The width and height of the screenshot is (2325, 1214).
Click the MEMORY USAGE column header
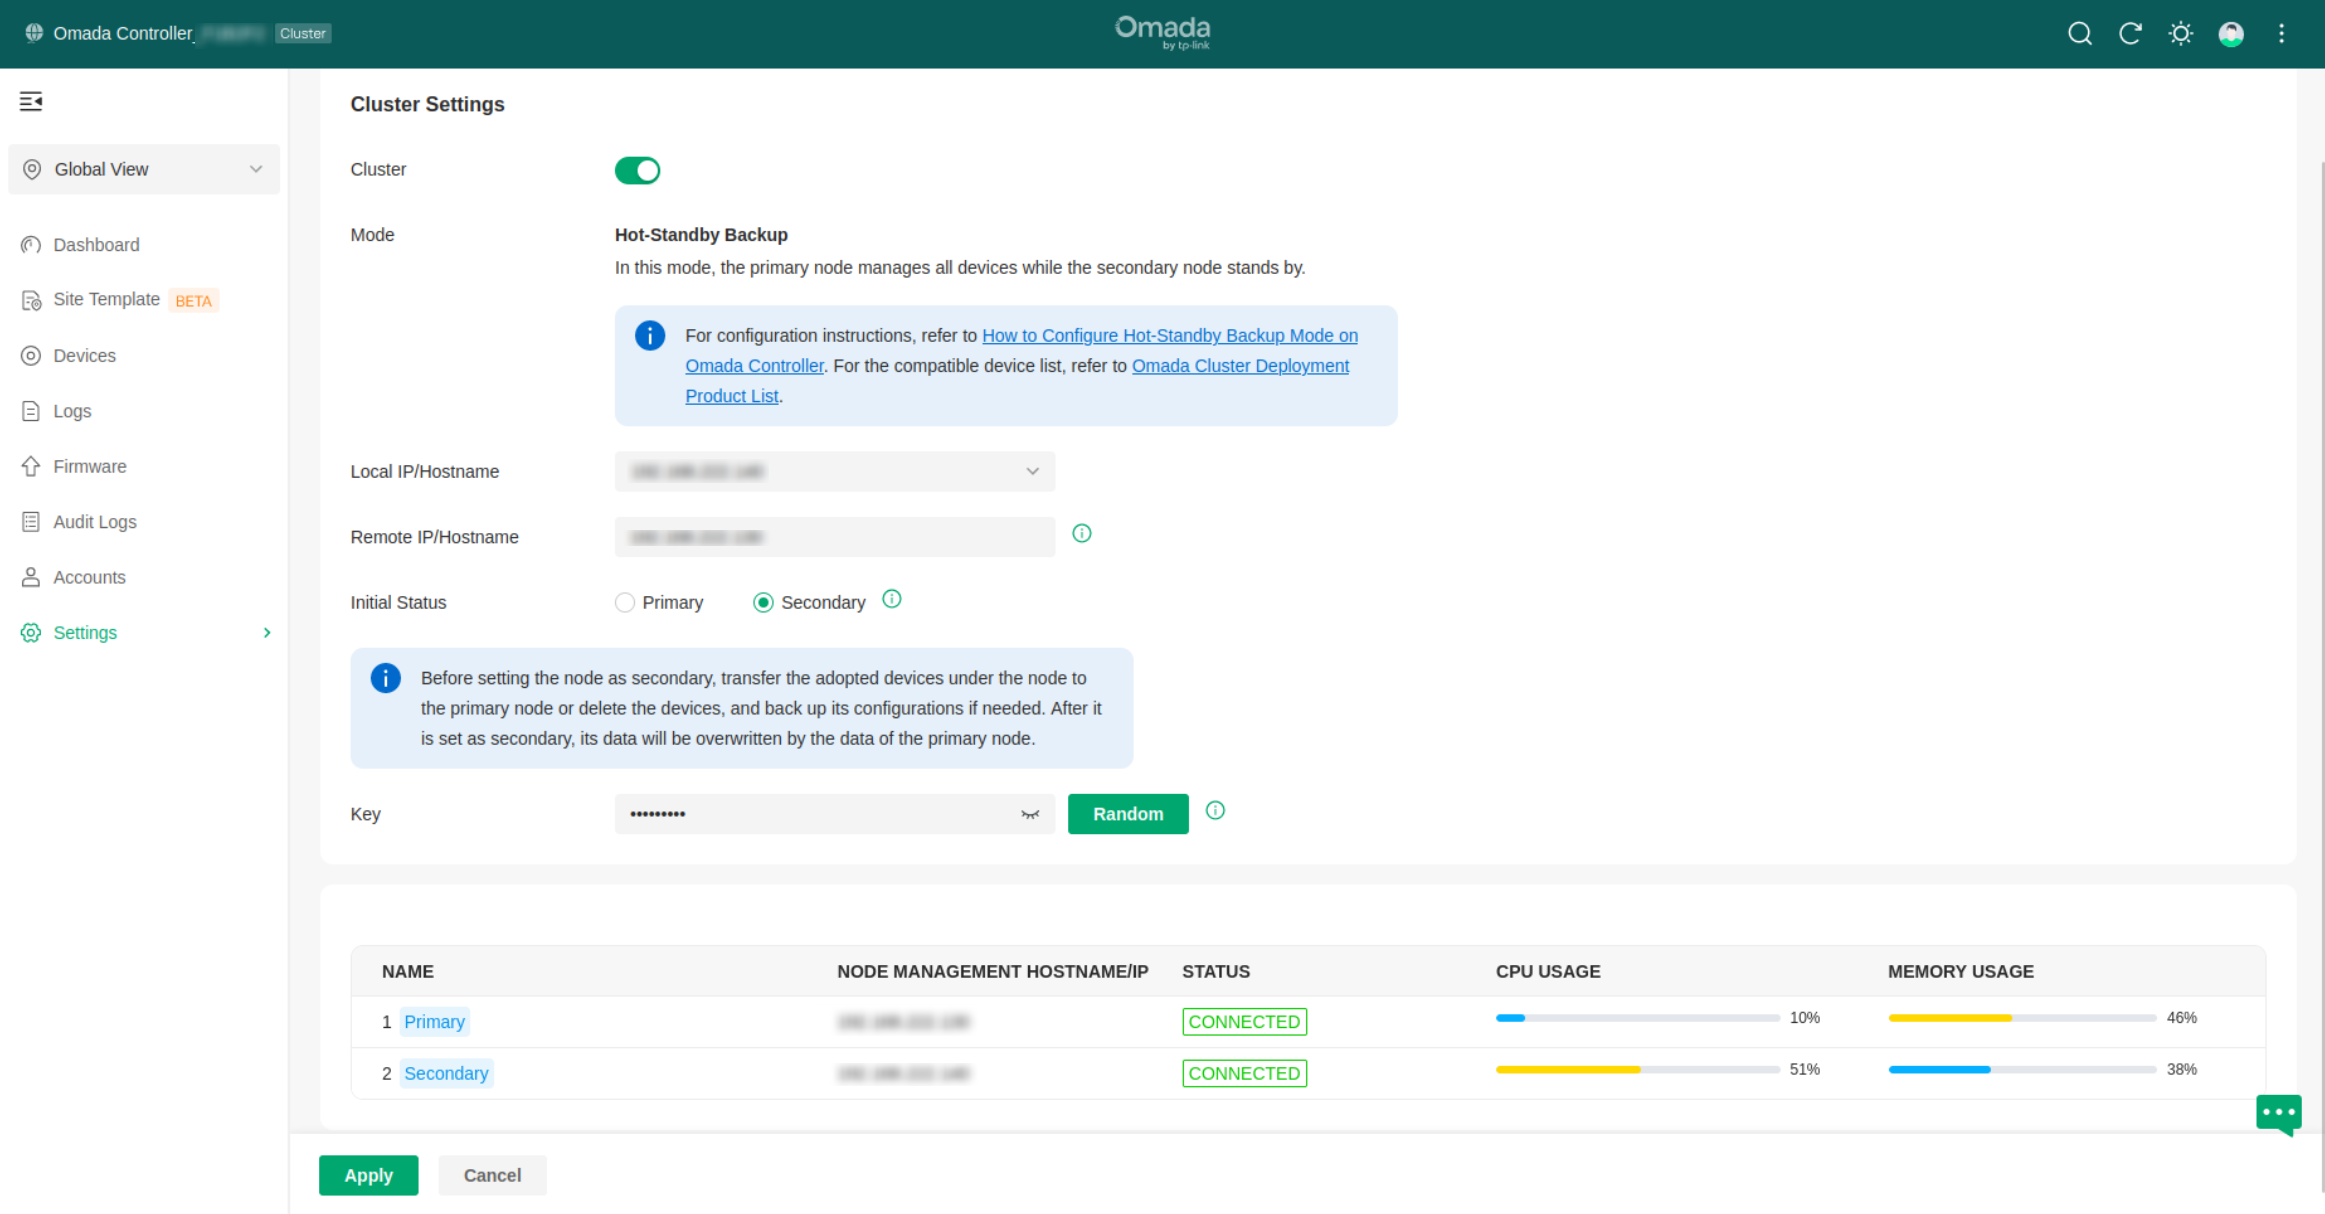click(1961, 972)
